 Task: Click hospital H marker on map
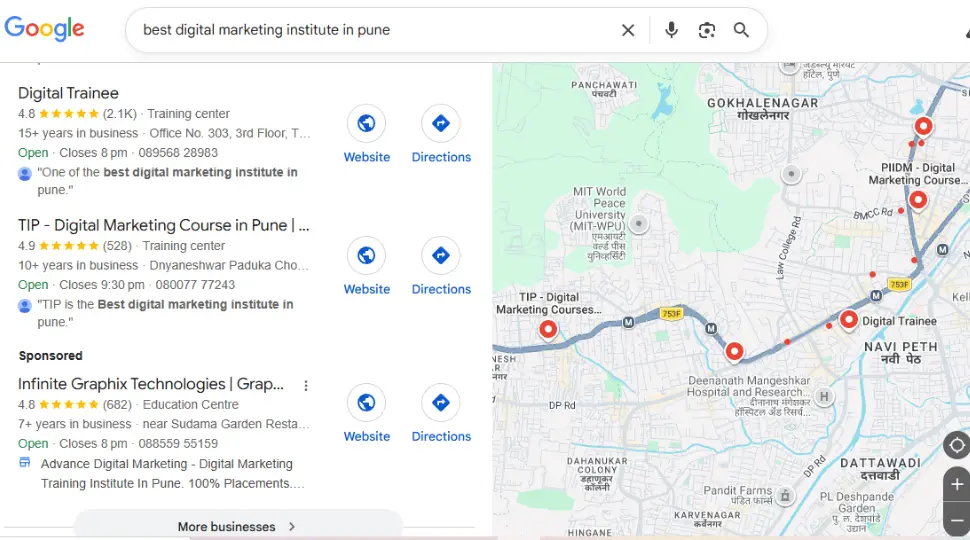pos(824,396)
